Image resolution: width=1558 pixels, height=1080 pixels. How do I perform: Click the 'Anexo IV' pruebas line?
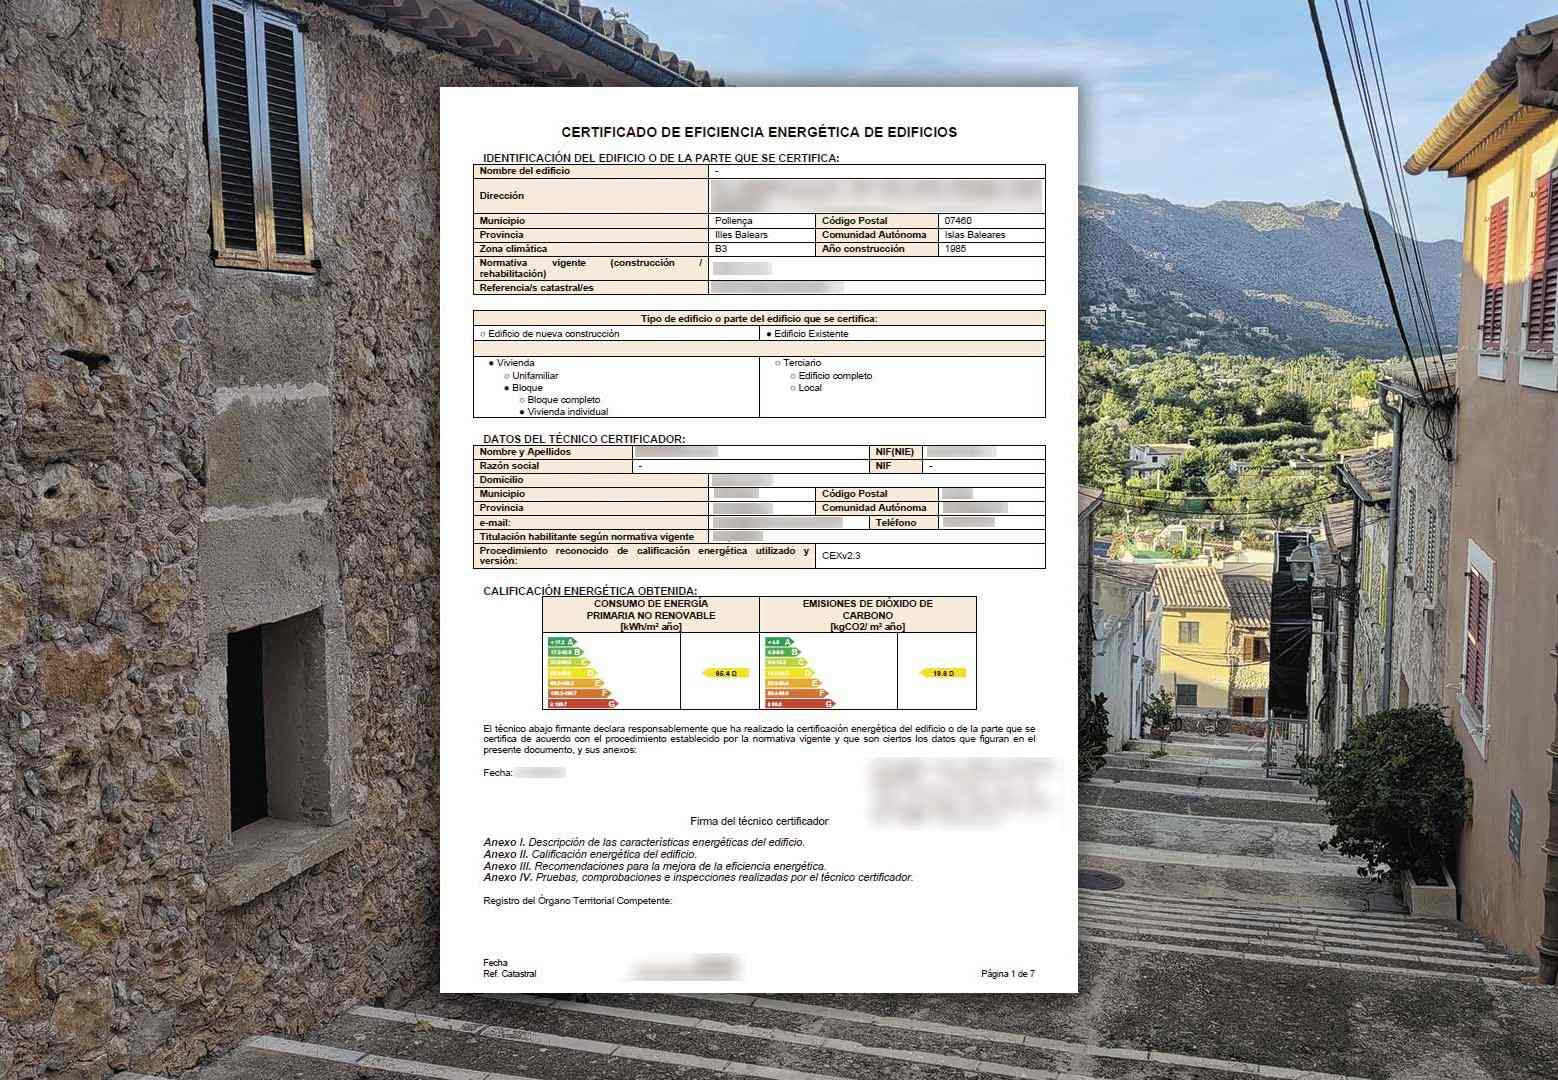pyautogui.click(x=698, y=877)
